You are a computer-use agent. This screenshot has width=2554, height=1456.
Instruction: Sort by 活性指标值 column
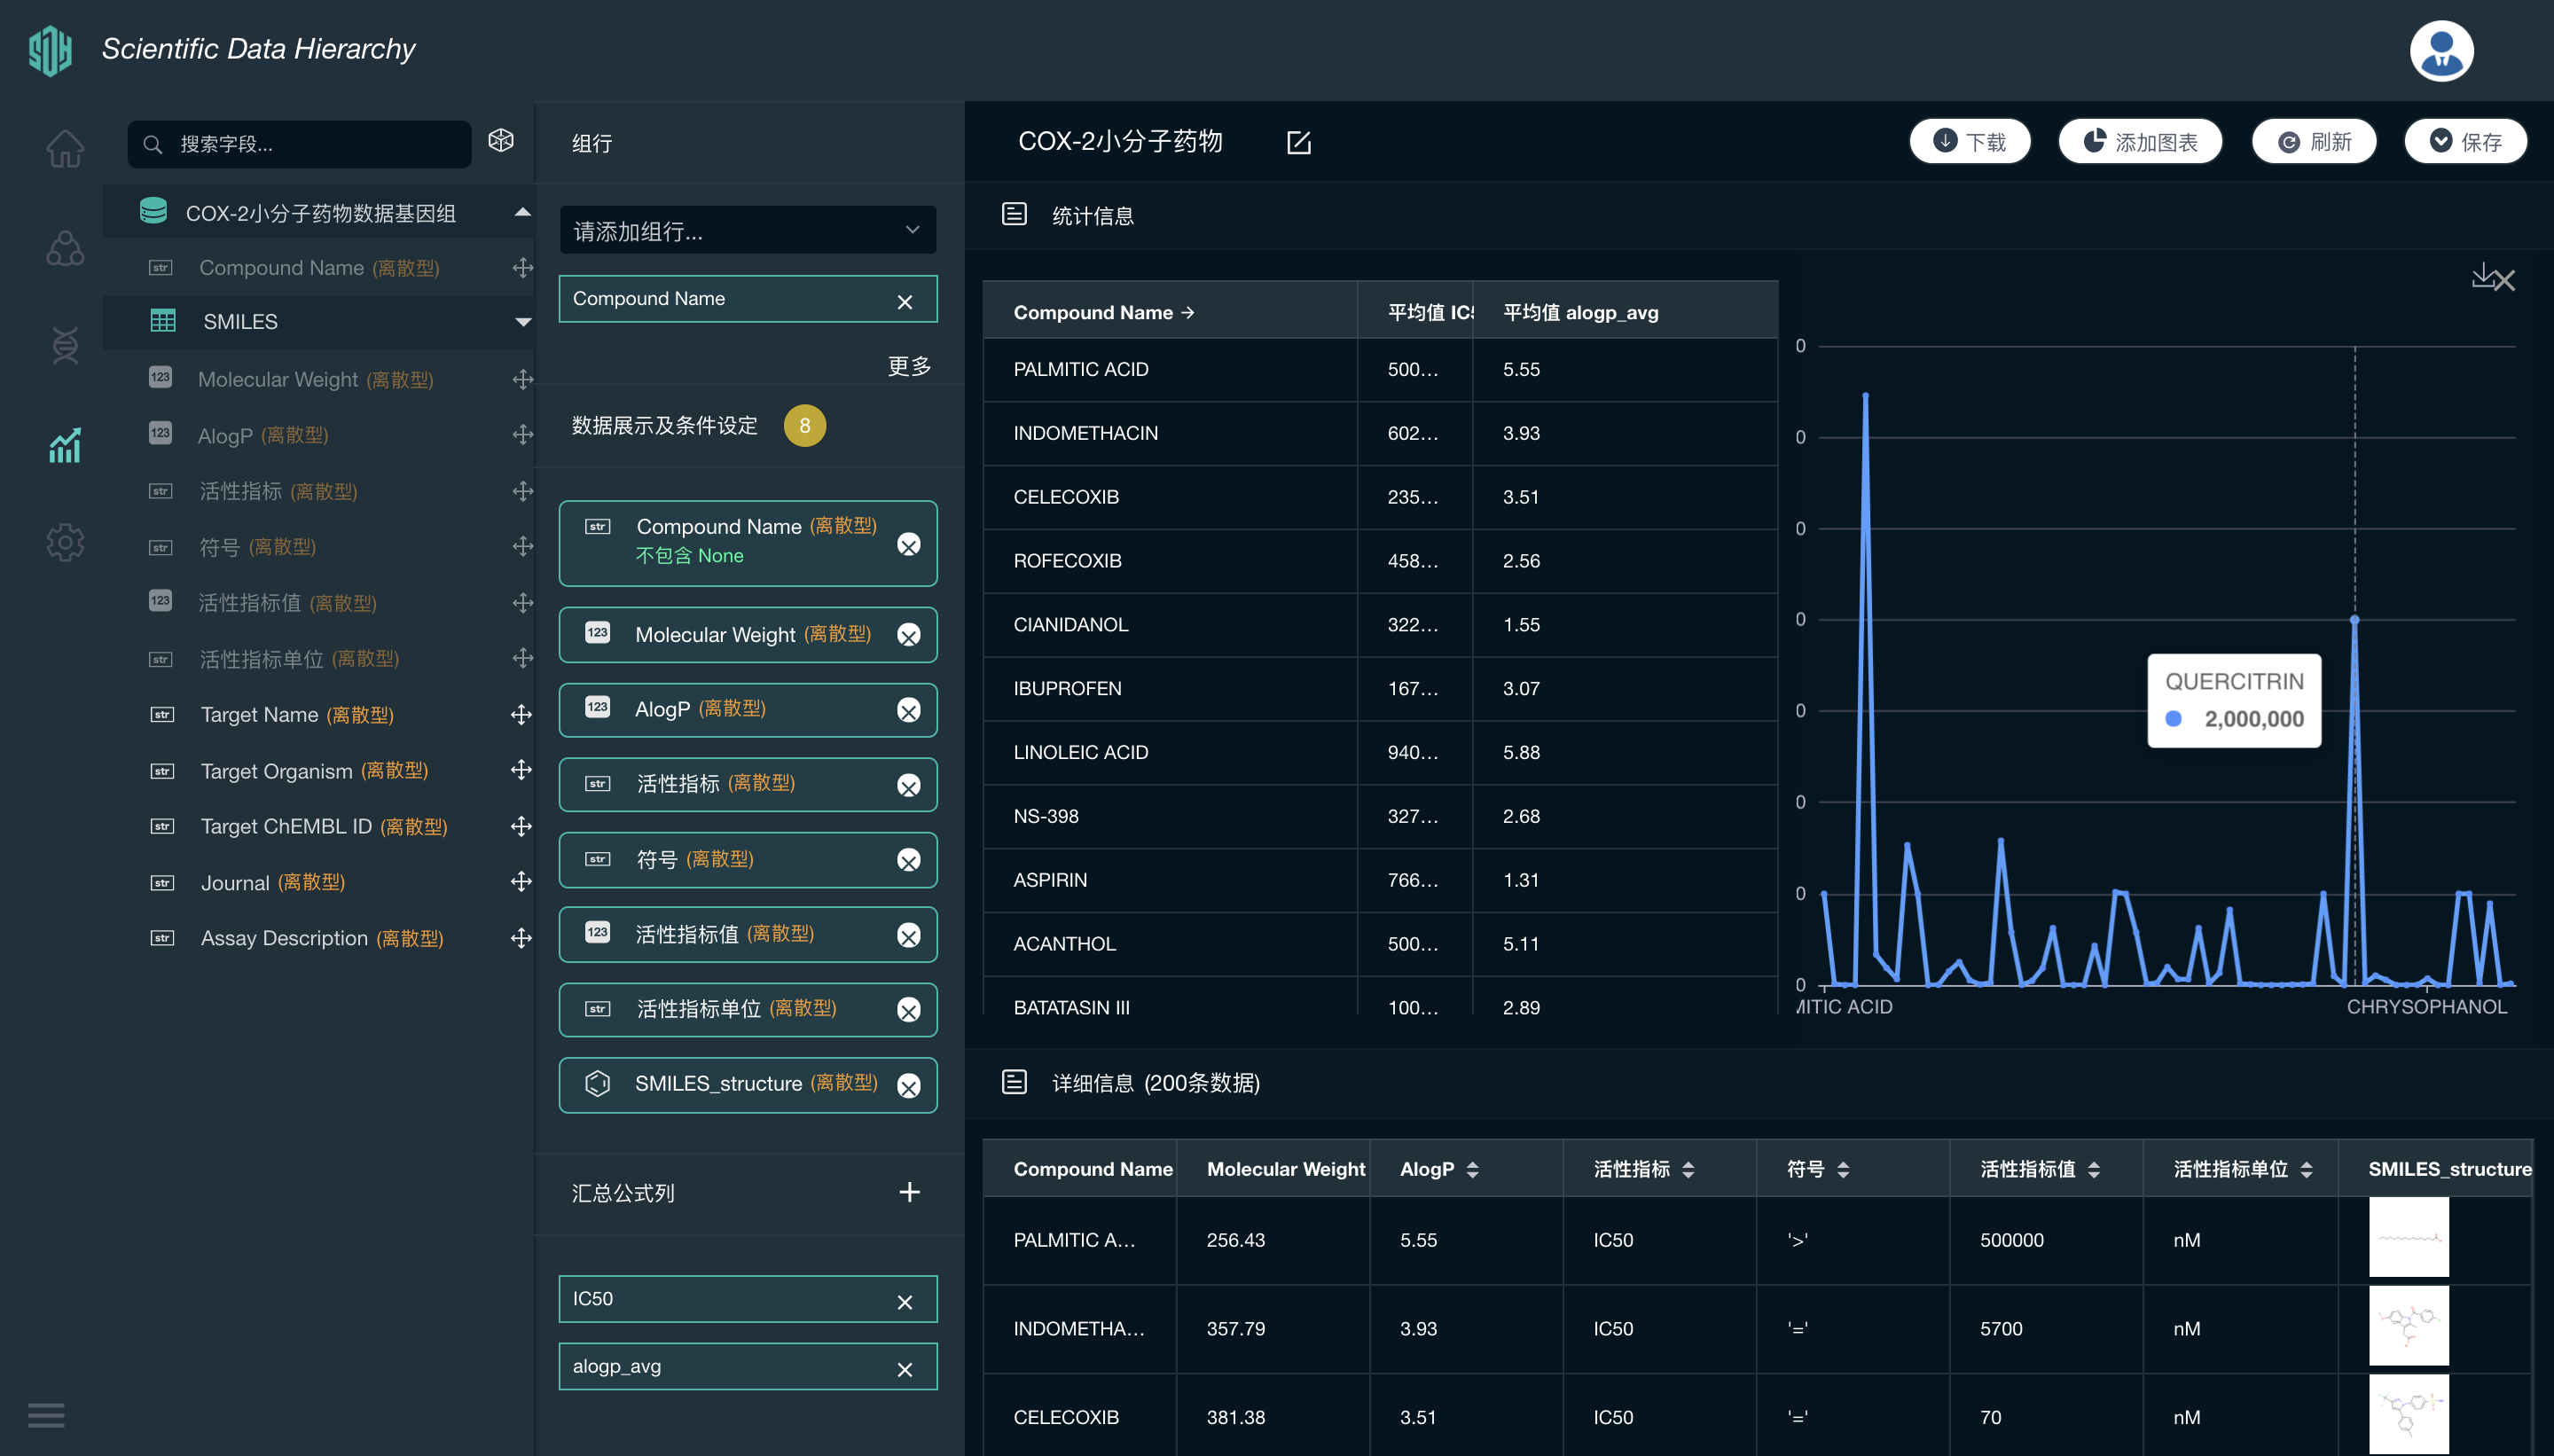point(2094,1169)
